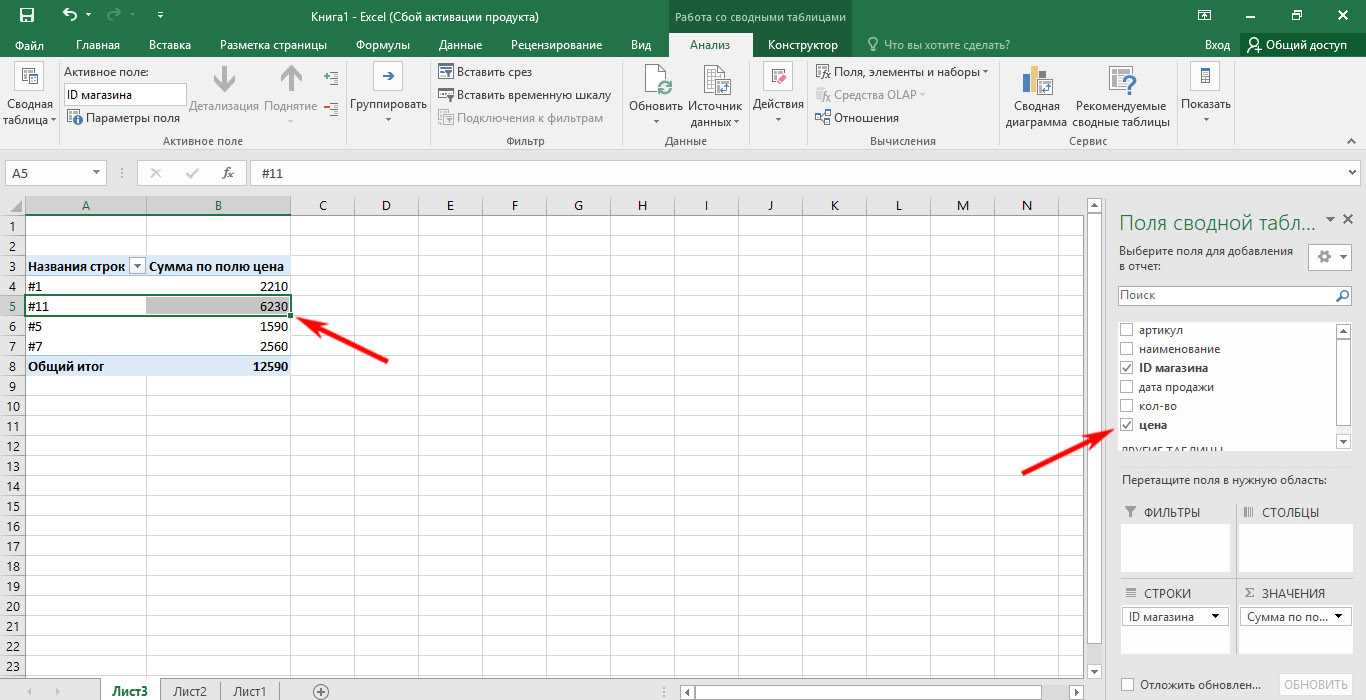Open the PivotChart (Сводная диаграмма) icon

click(x=1037, y=80)
